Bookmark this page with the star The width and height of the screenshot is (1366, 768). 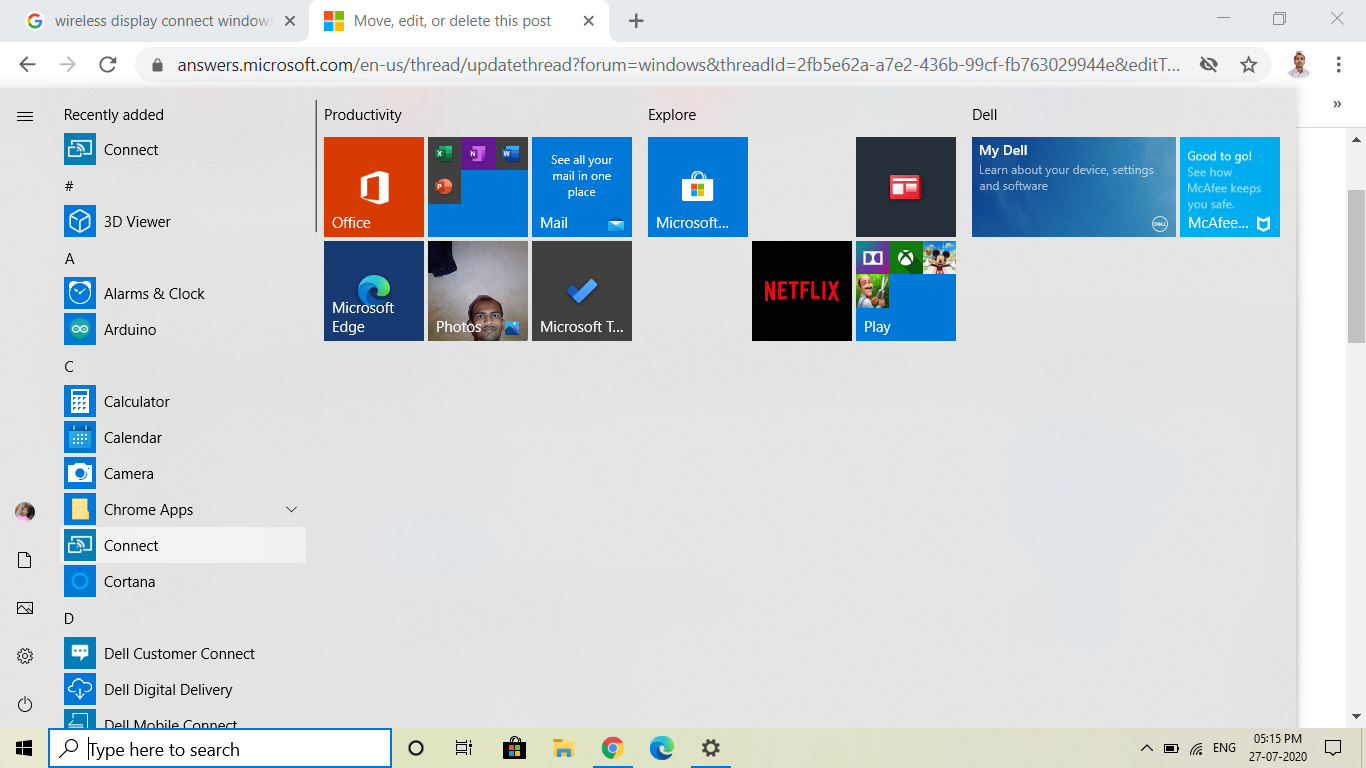point(1248,65)
